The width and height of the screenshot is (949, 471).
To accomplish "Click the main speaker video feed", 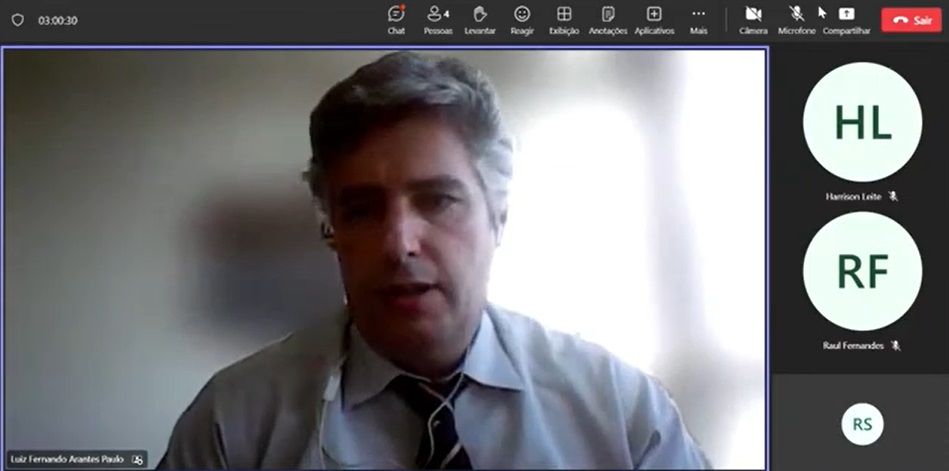I will coord(385,250).
